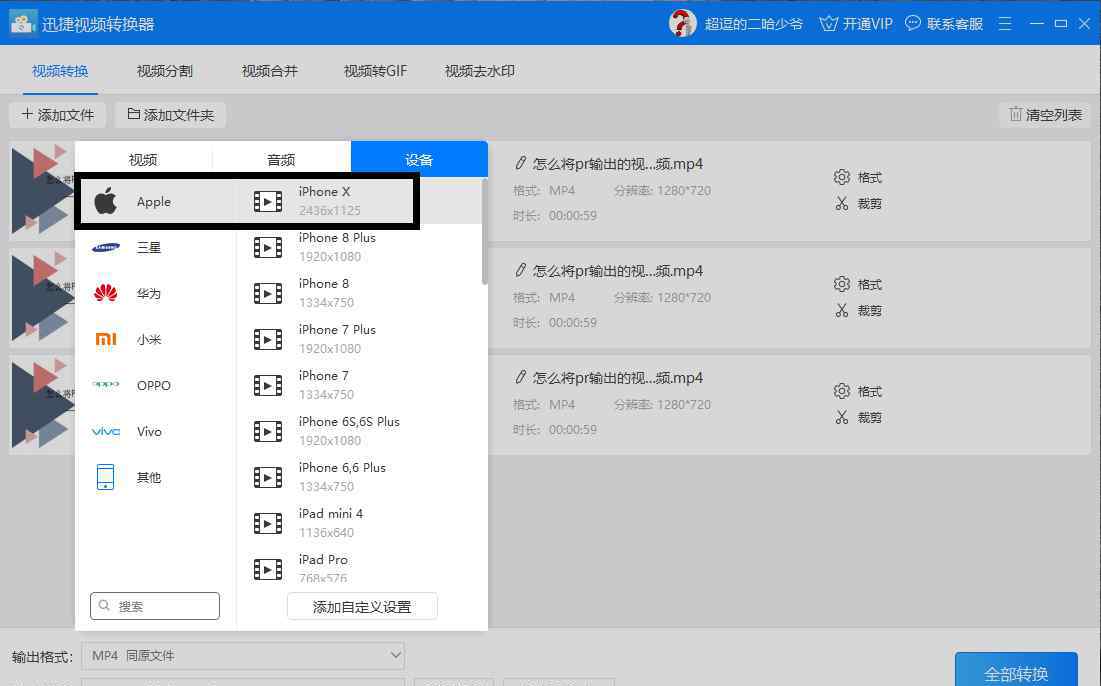
Task: Open the 视频转GIF tab
Action: tap(375, 71)
